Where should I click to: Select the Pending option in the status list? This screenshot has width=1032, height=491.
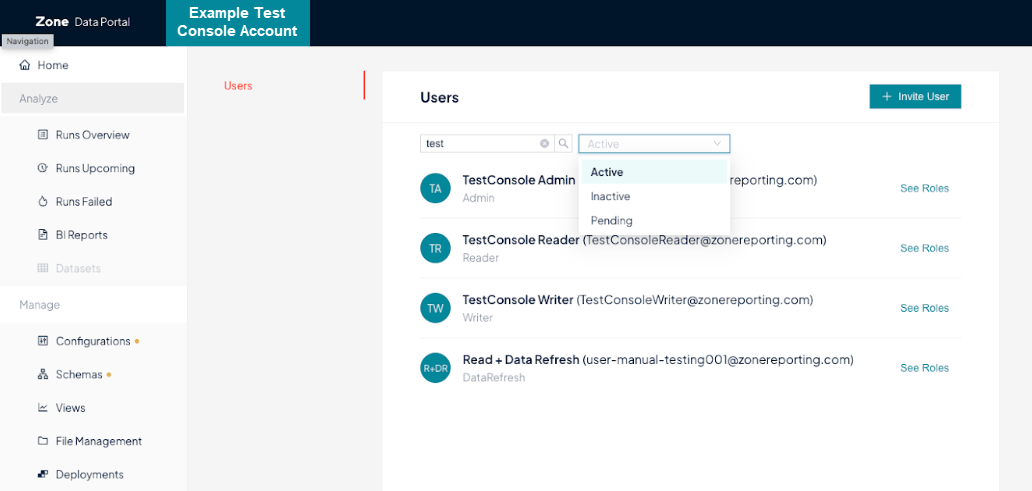click(654, 220)
